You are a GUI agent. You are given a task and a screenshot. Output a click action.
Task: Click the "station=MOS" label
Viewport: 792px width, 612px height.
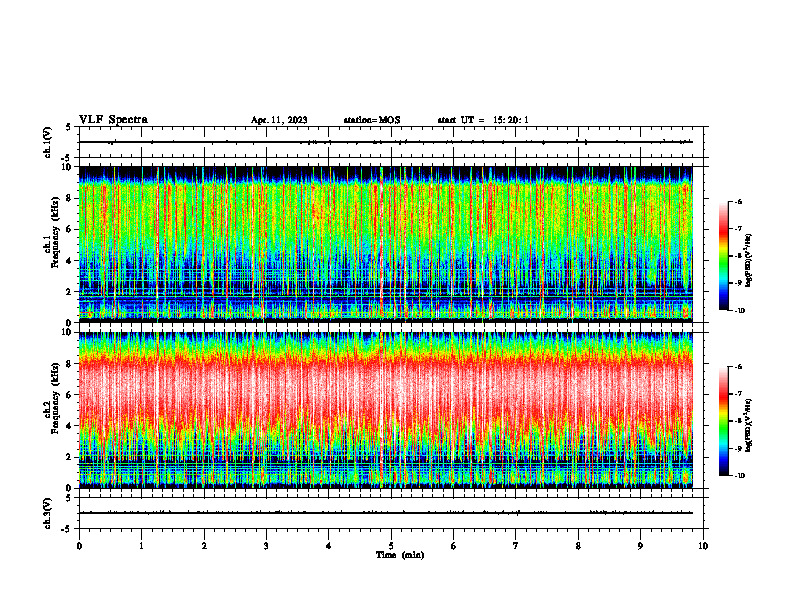[372, 120]
